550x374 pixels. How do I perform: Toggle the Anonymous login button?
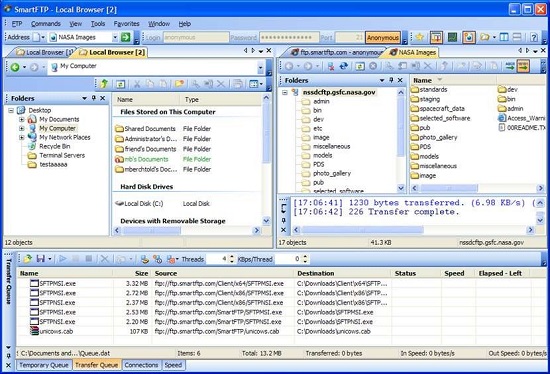tap(383, 38)
